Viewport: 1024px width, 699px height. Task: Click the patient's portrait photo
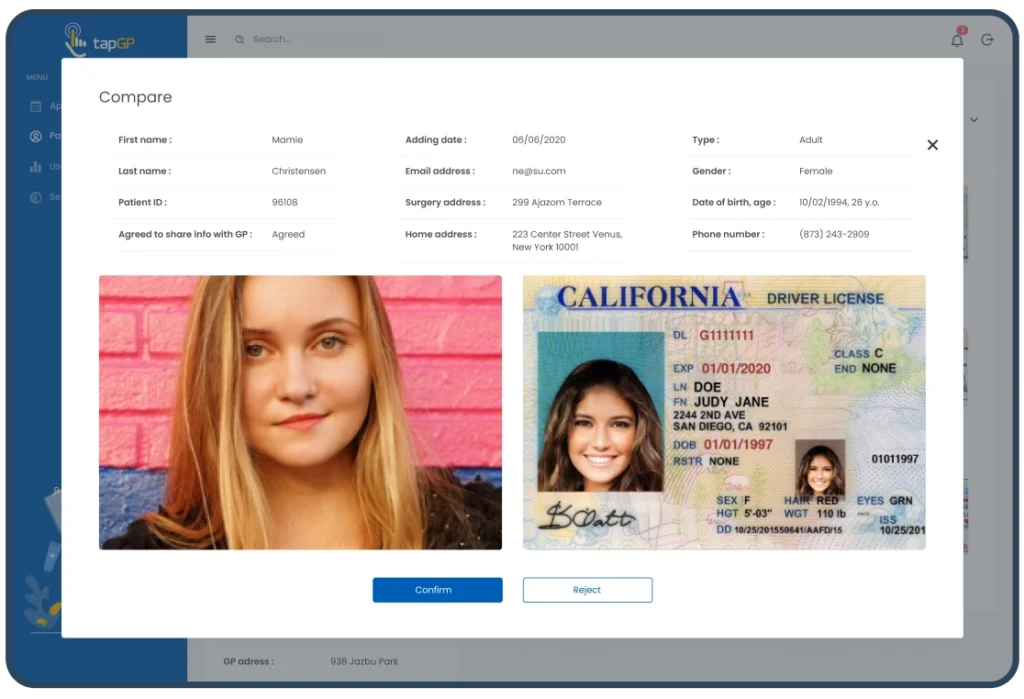pos(300,412)
